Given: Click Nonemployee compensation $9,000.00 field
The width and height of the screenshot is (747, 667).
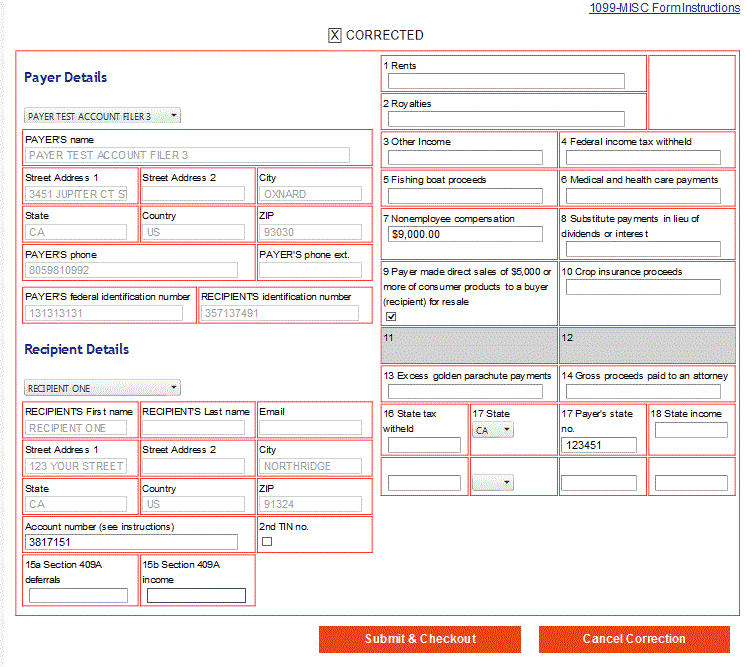Looking at the screenshot, I should pyautogui.click(x=465, y=234).
